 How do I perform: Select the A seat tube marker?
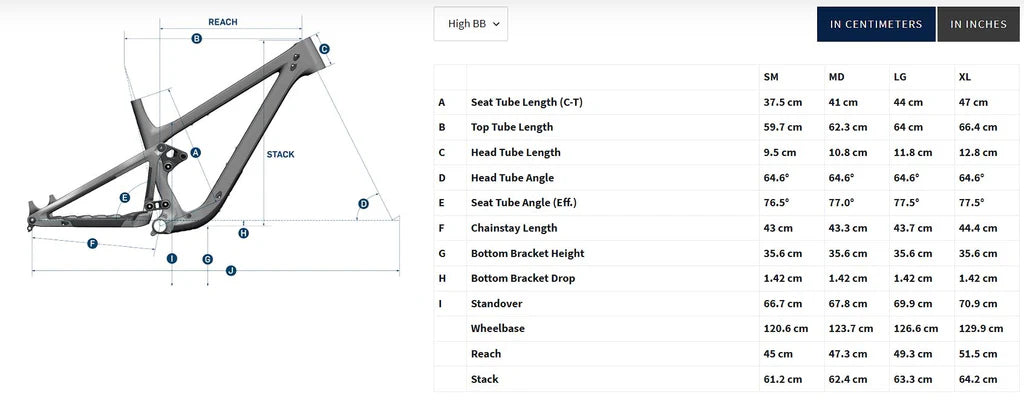196,153
